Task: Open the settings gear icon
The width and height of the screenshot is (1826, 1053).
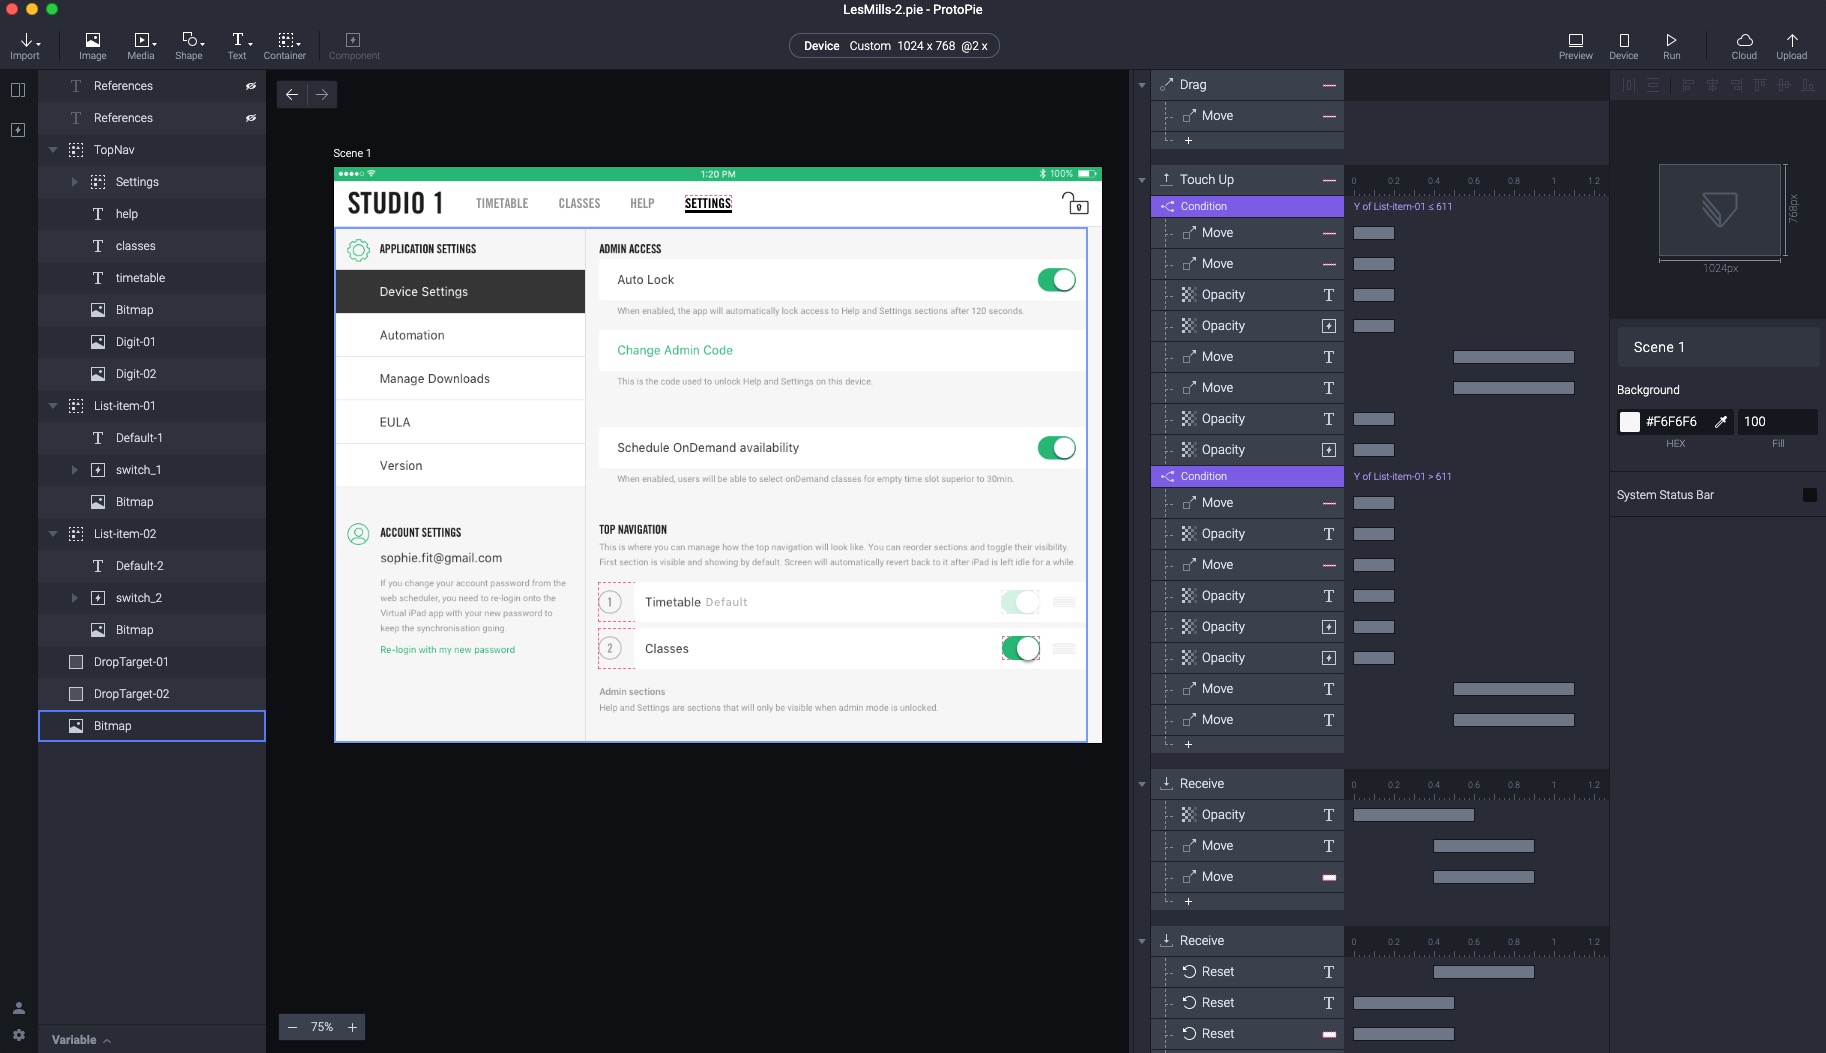Action: point(18,1035)
